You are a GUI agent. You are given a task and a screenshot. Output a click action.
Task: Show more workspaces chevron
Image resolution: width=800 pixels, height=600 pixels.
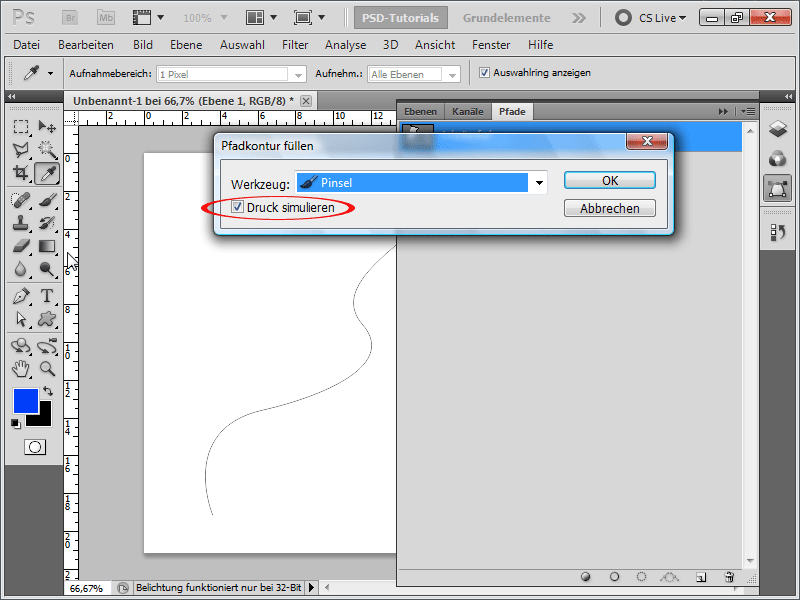(579, 18)
